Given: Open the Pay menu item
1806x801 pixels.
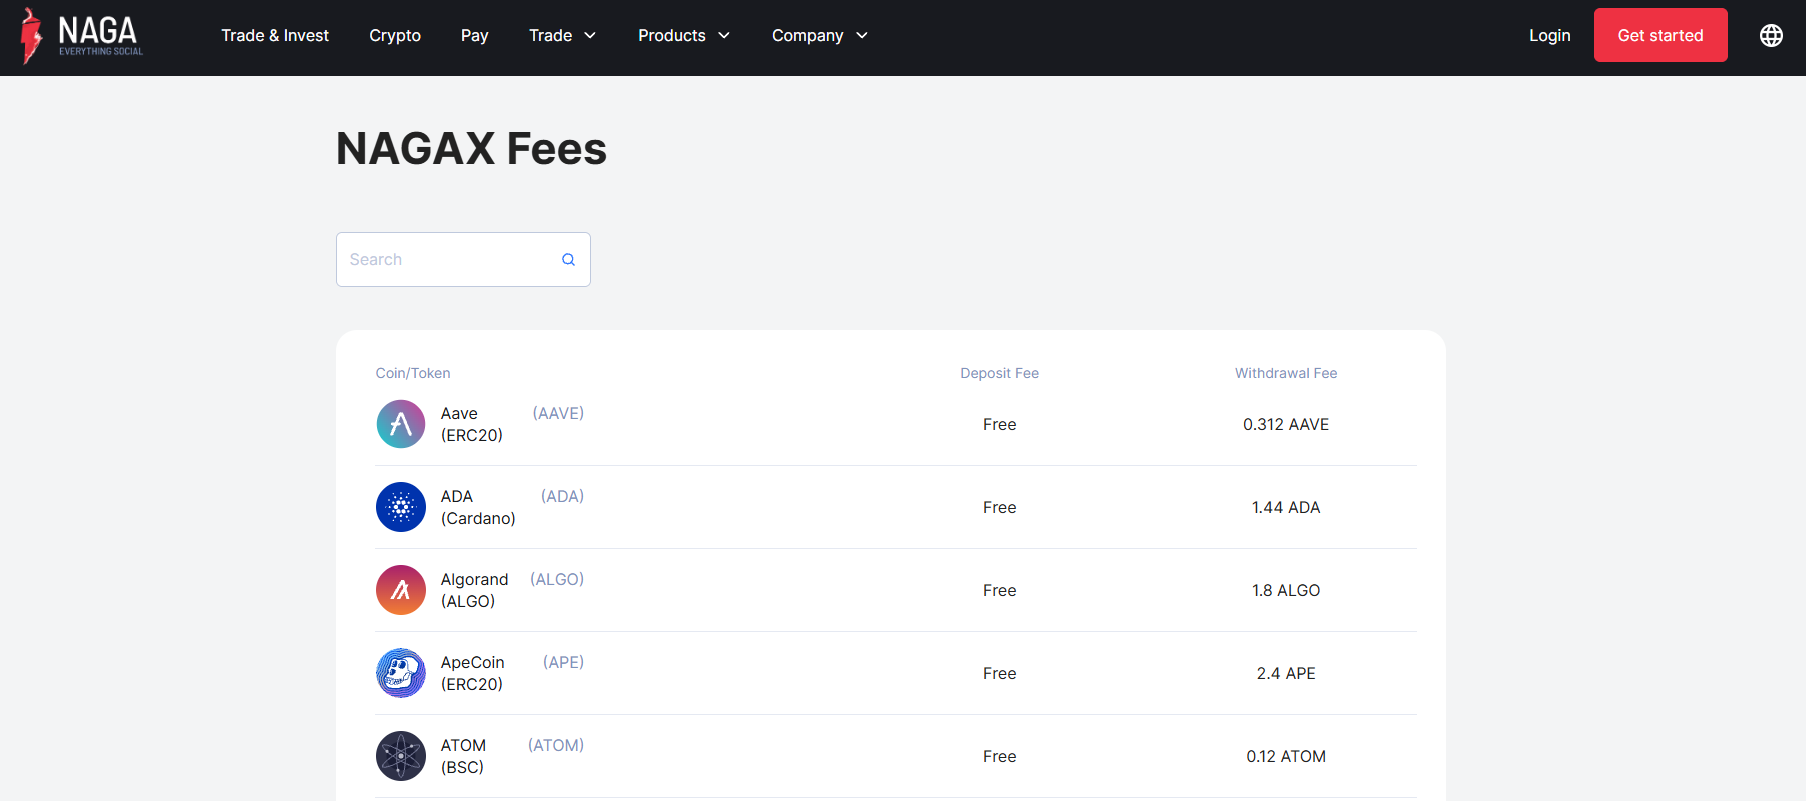Looking at the screenshot, I should 475,36.
